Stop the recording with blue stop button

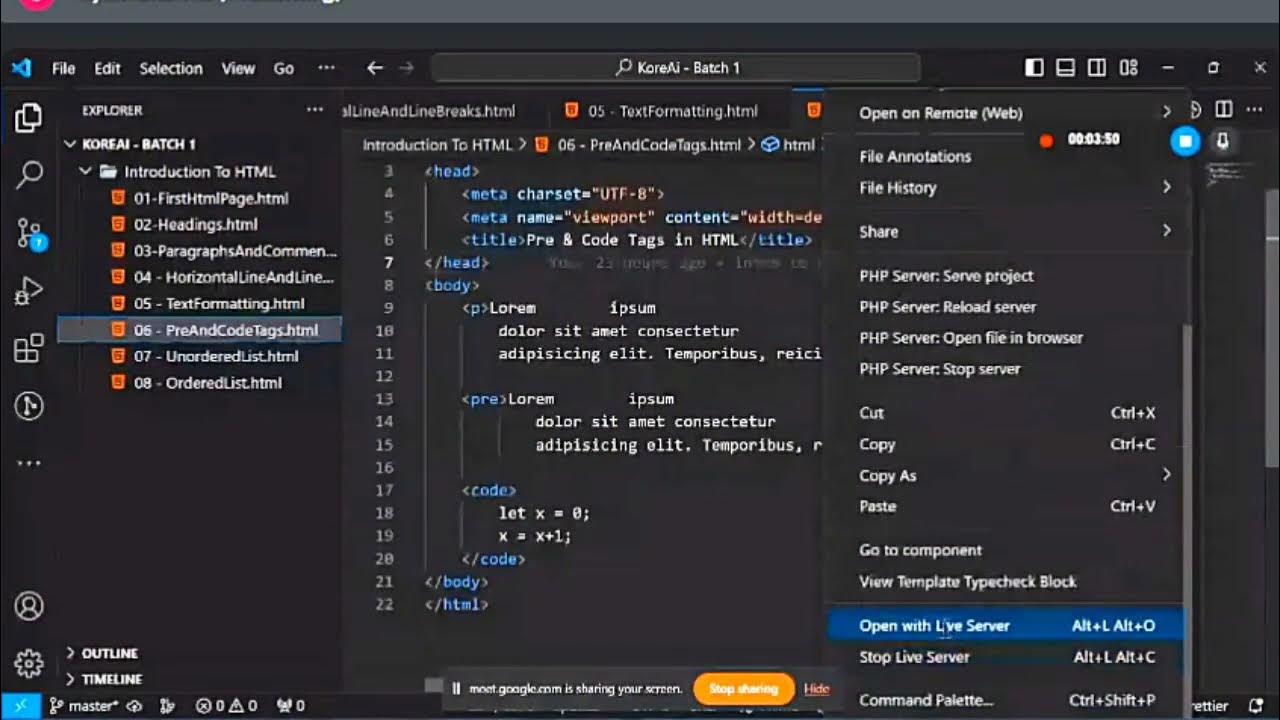click(x=1185, y=141)
